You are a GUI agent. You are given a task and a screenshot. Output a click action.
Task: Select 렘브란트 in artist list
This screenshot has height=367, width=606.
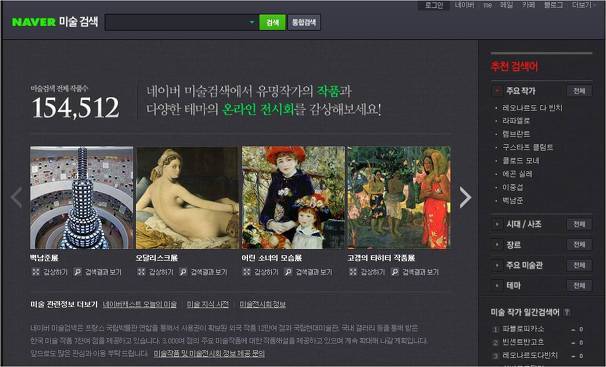coord(516,134)
